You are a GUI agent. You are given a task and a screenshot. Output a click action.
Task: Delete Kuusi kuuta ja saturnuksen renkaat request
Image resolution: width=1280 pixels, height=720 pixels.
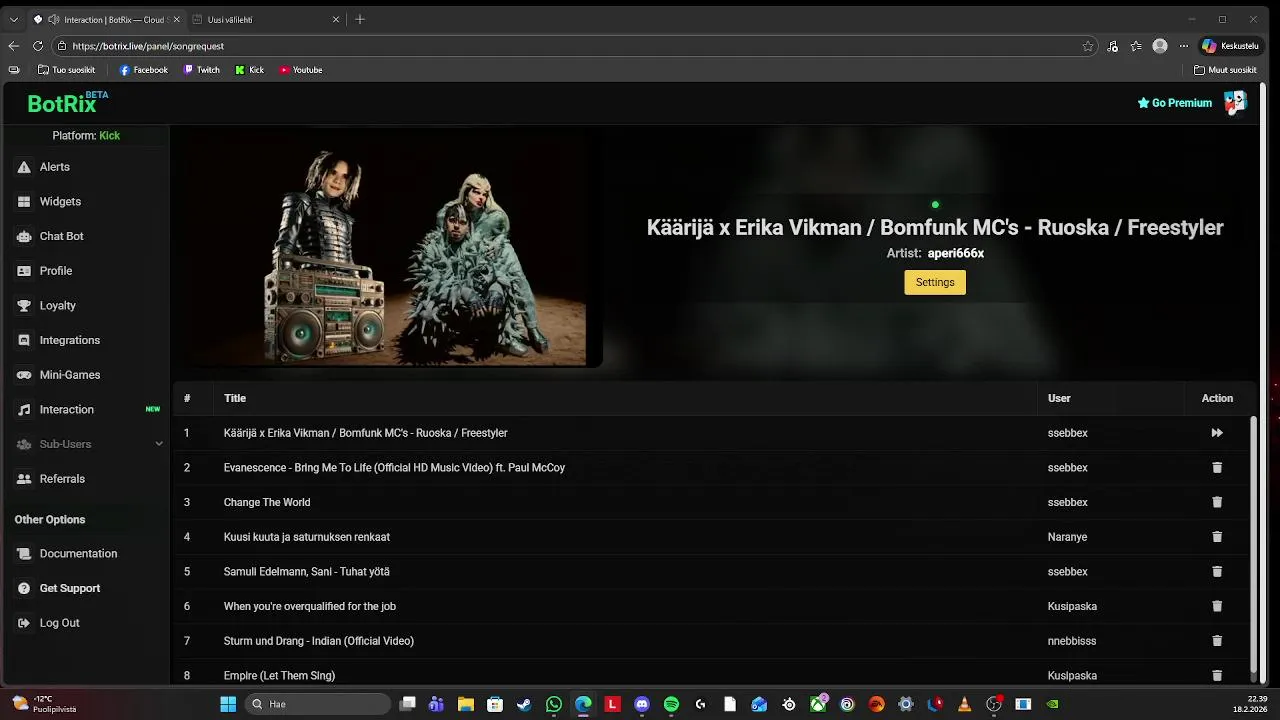tap(1217, 537)
